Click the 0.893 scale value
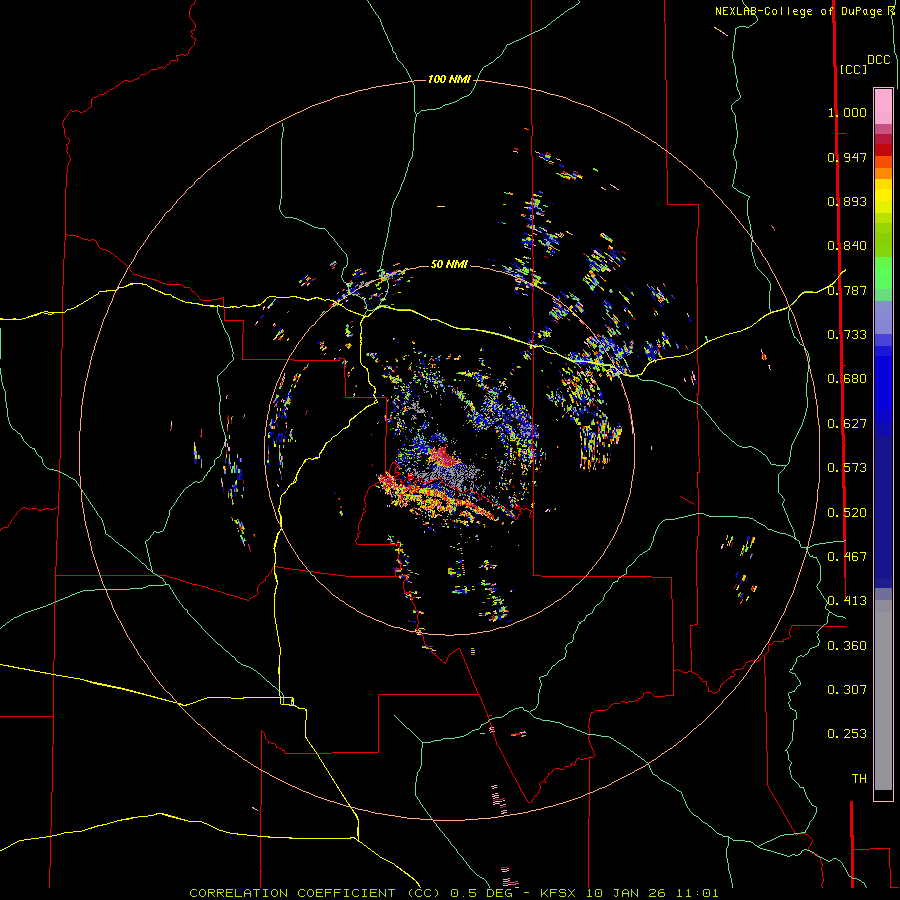The image size is (900, 900). 847,201
